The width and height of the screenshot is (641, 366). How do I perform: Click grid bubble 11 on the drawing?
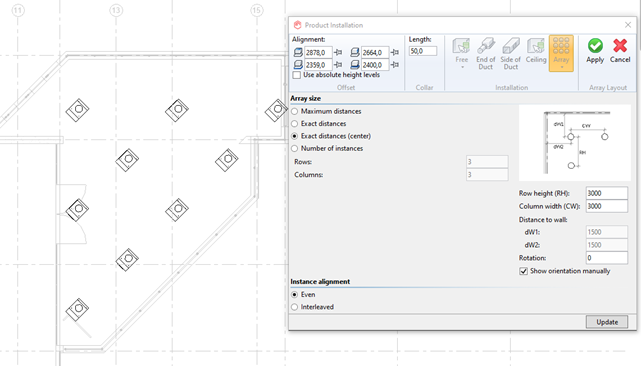18,10
